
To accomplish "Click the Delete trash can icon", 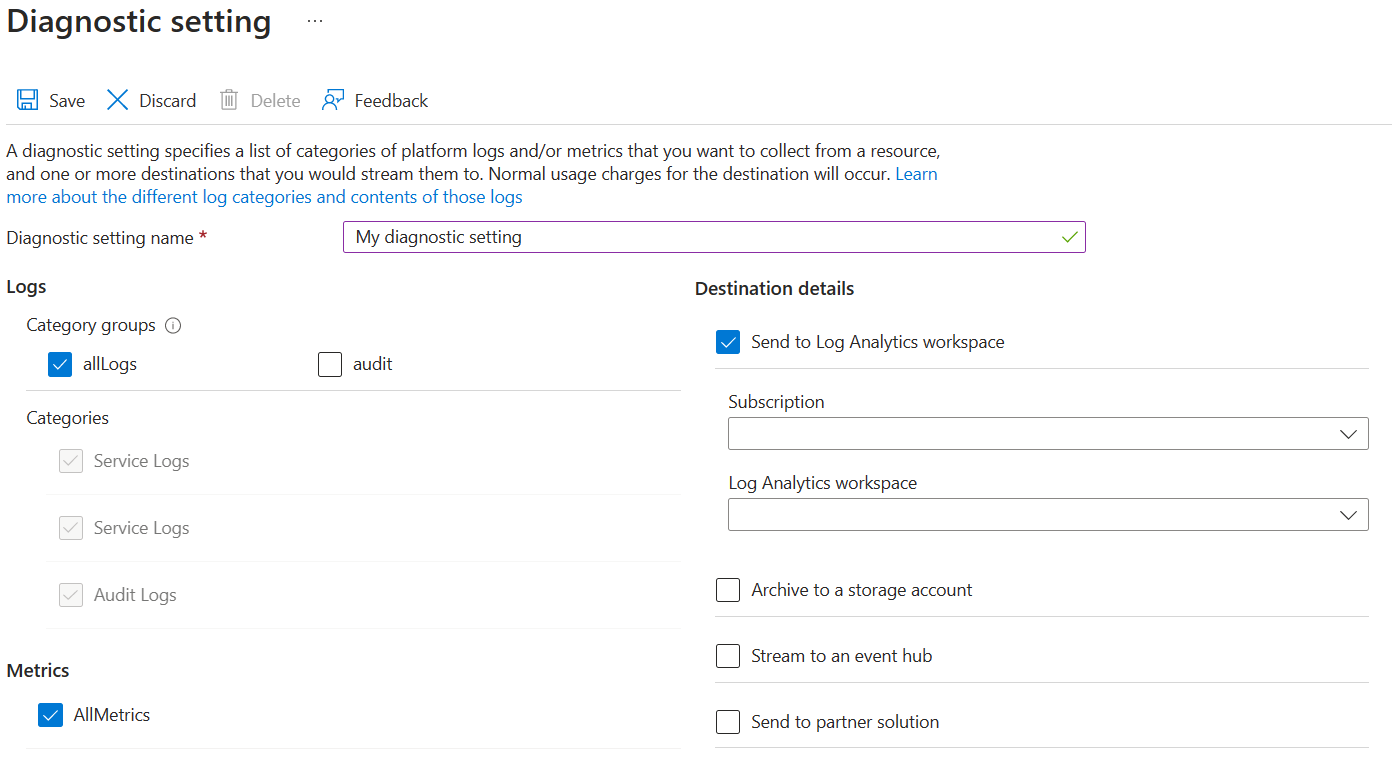I will coord(229,100).
